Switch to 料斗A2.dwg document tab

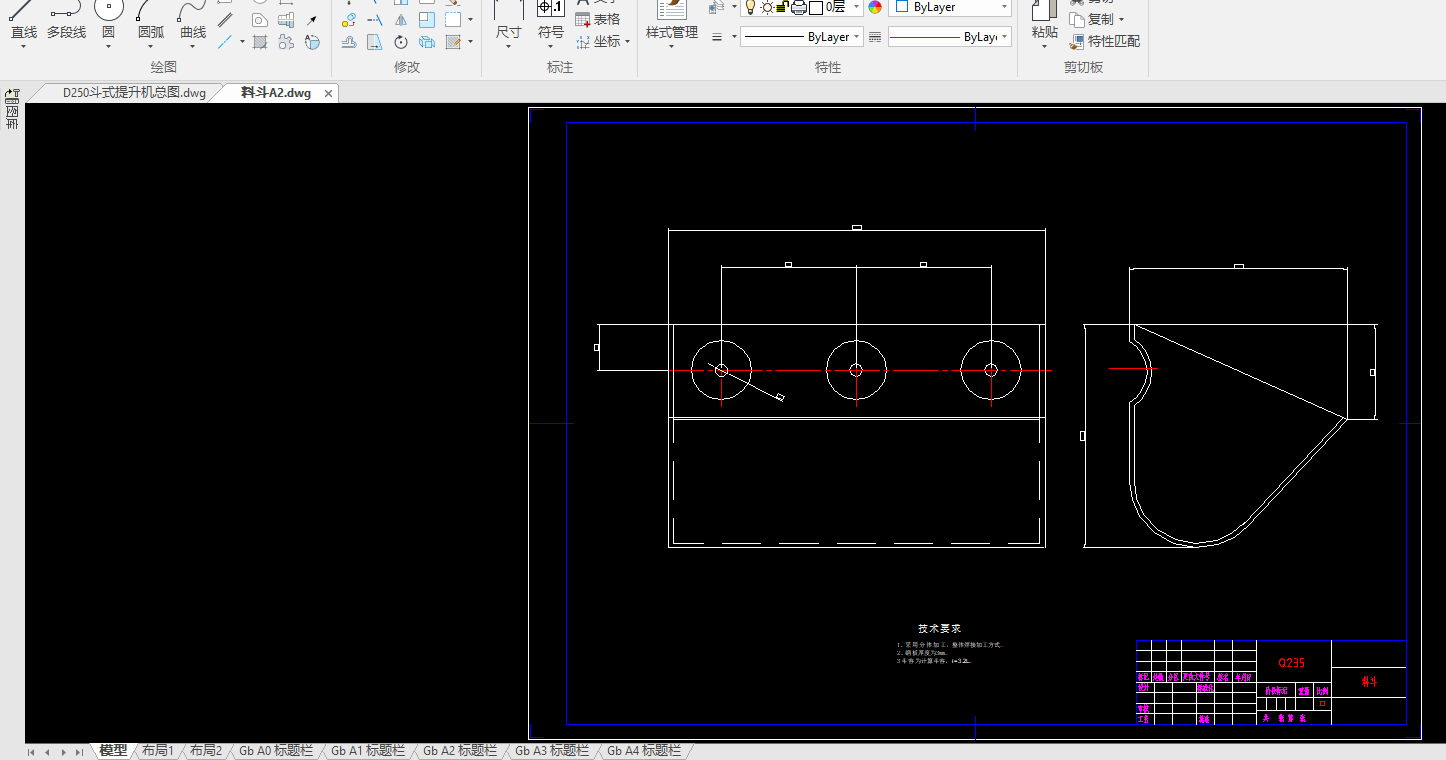click(276, 93)
